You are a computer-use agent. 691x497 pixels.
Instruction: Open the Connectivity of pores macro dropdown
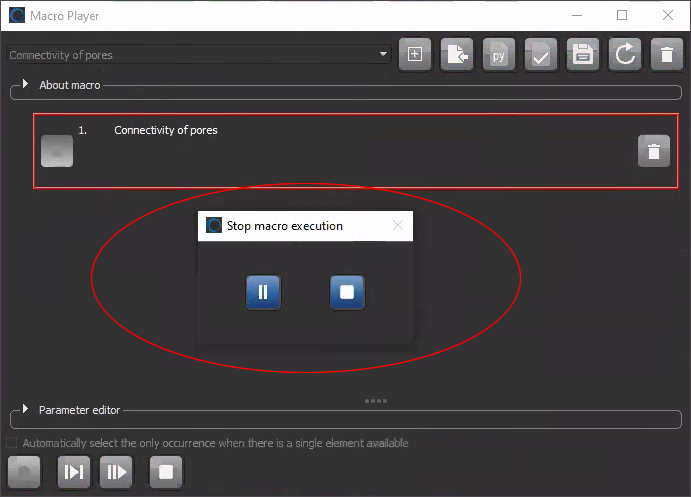(384, 55)
